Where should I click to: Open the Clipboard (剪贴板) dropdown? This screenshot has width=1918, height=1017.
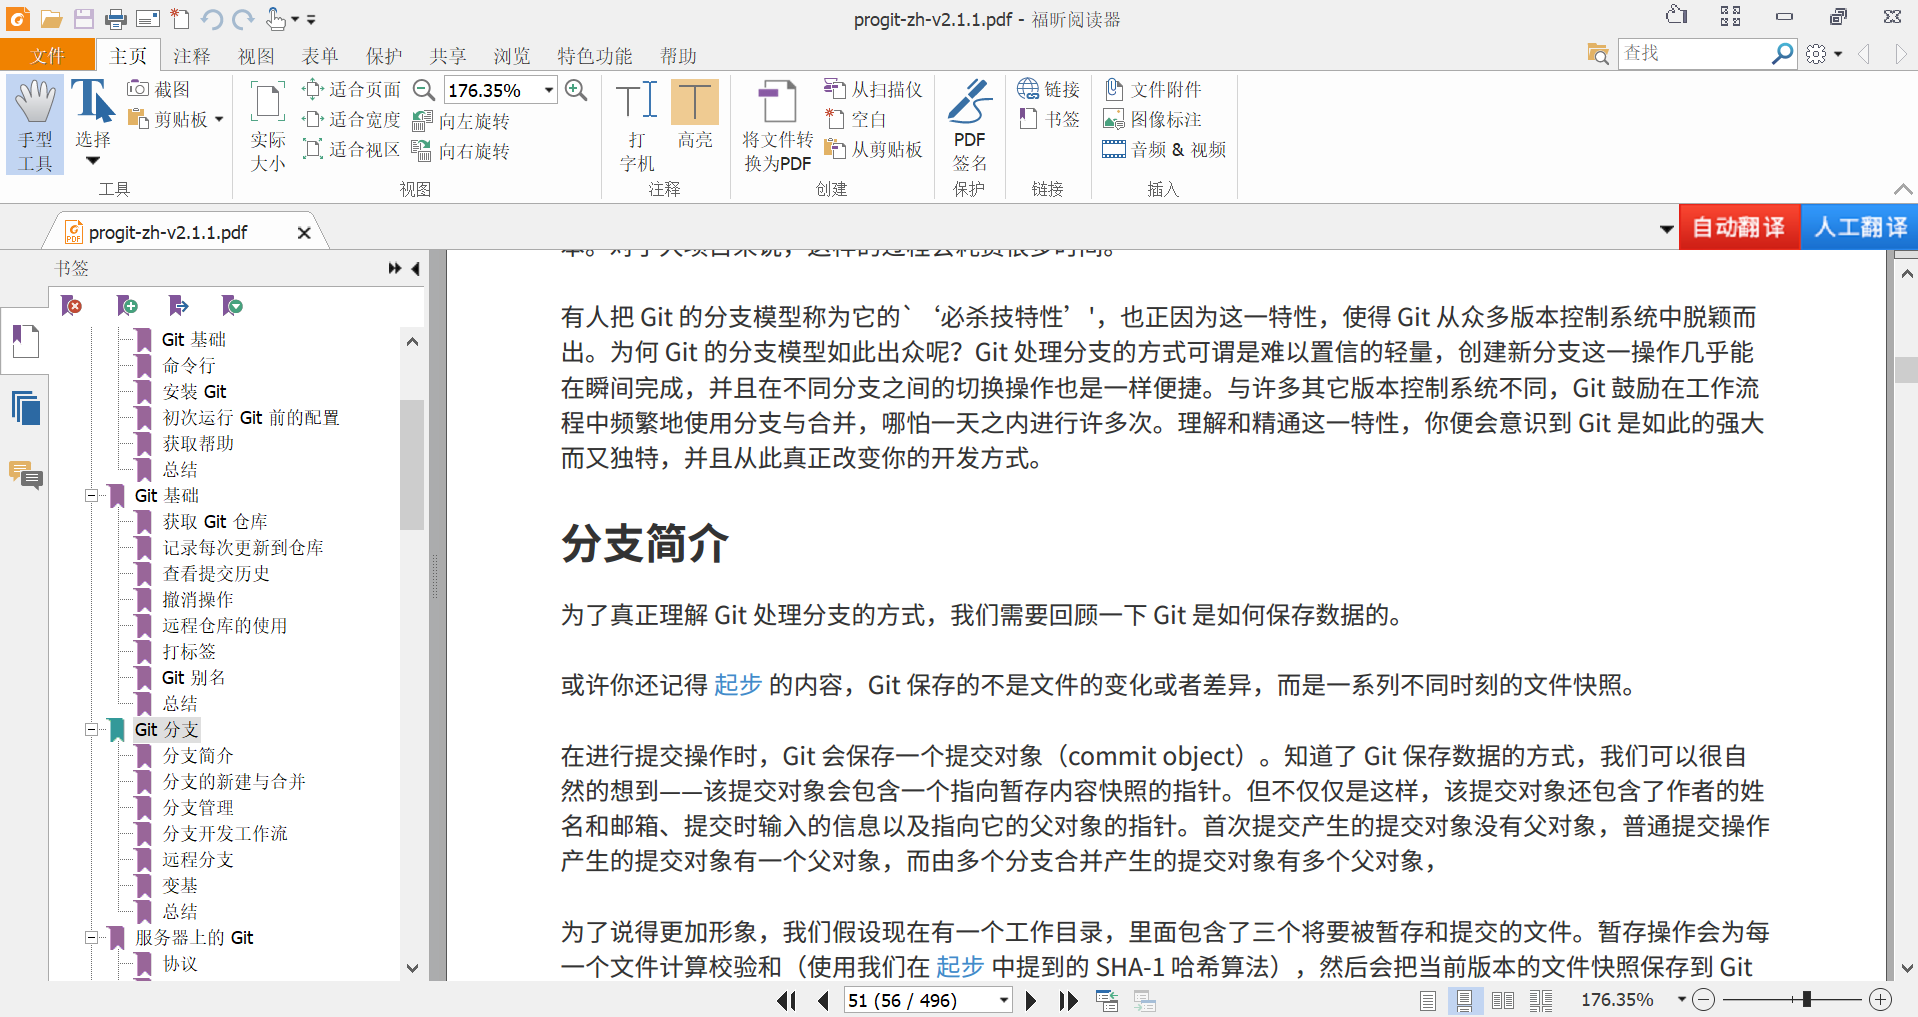point(175,119)
